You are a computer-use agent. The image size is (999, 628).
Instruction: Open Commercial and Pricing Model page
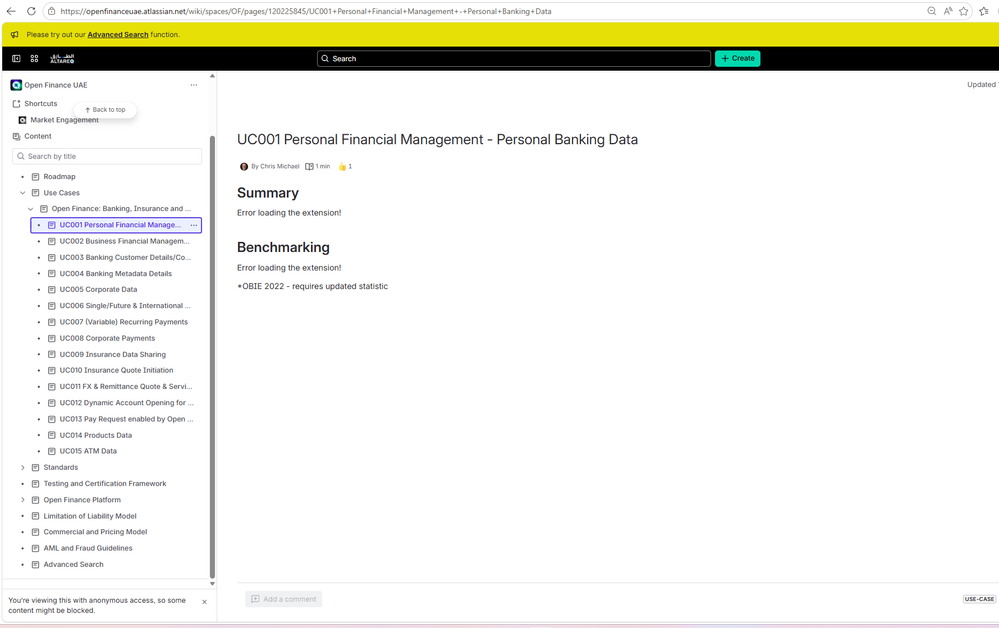point(95,532)
